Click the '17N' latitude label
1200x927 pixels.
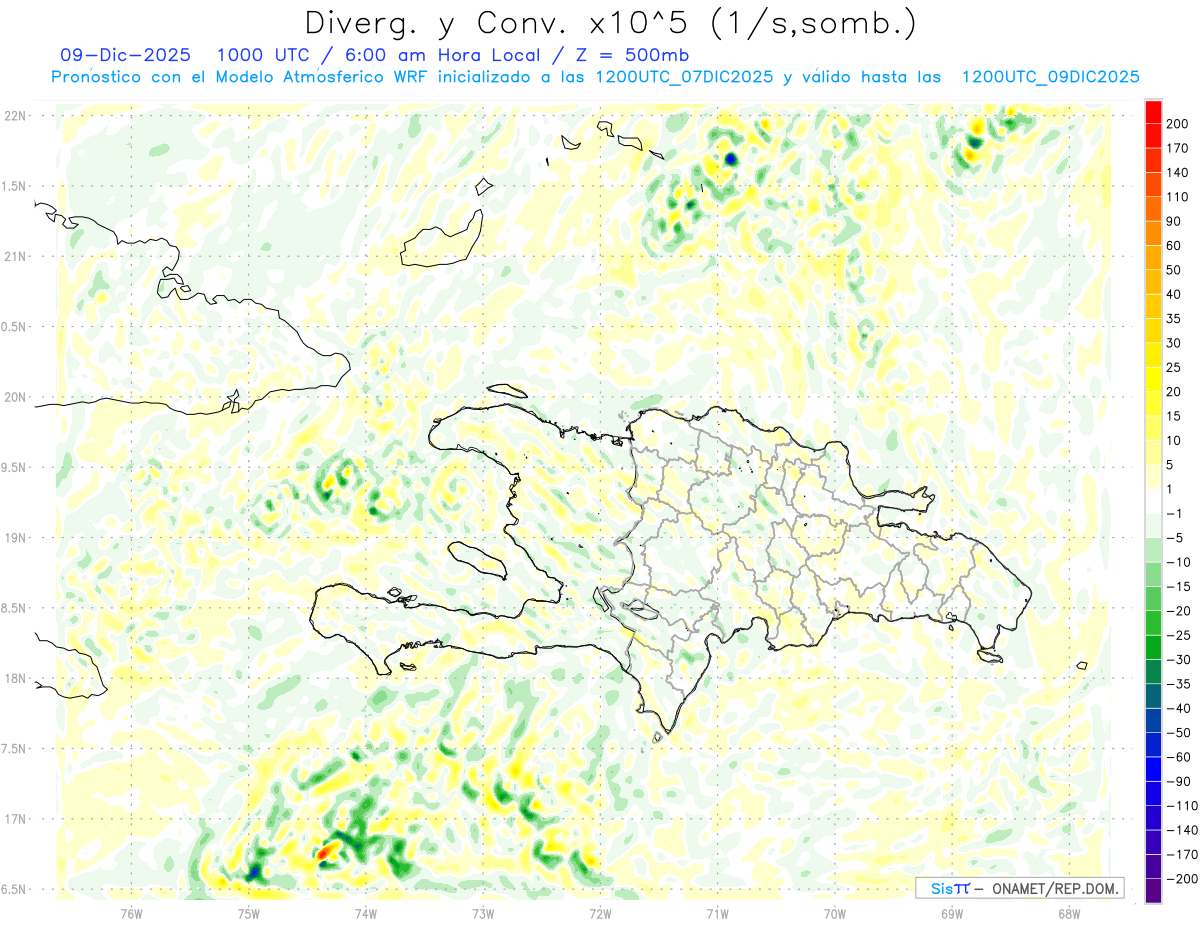14,819
